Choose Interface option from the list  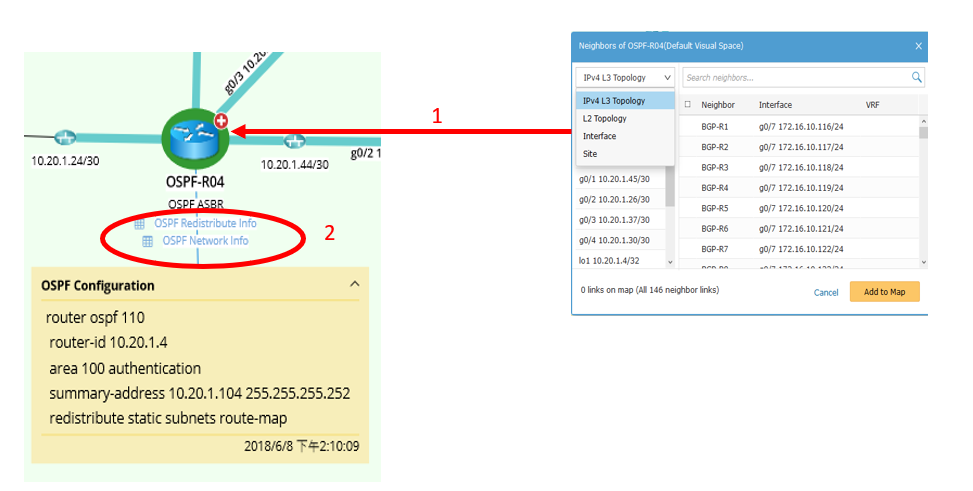625,136
